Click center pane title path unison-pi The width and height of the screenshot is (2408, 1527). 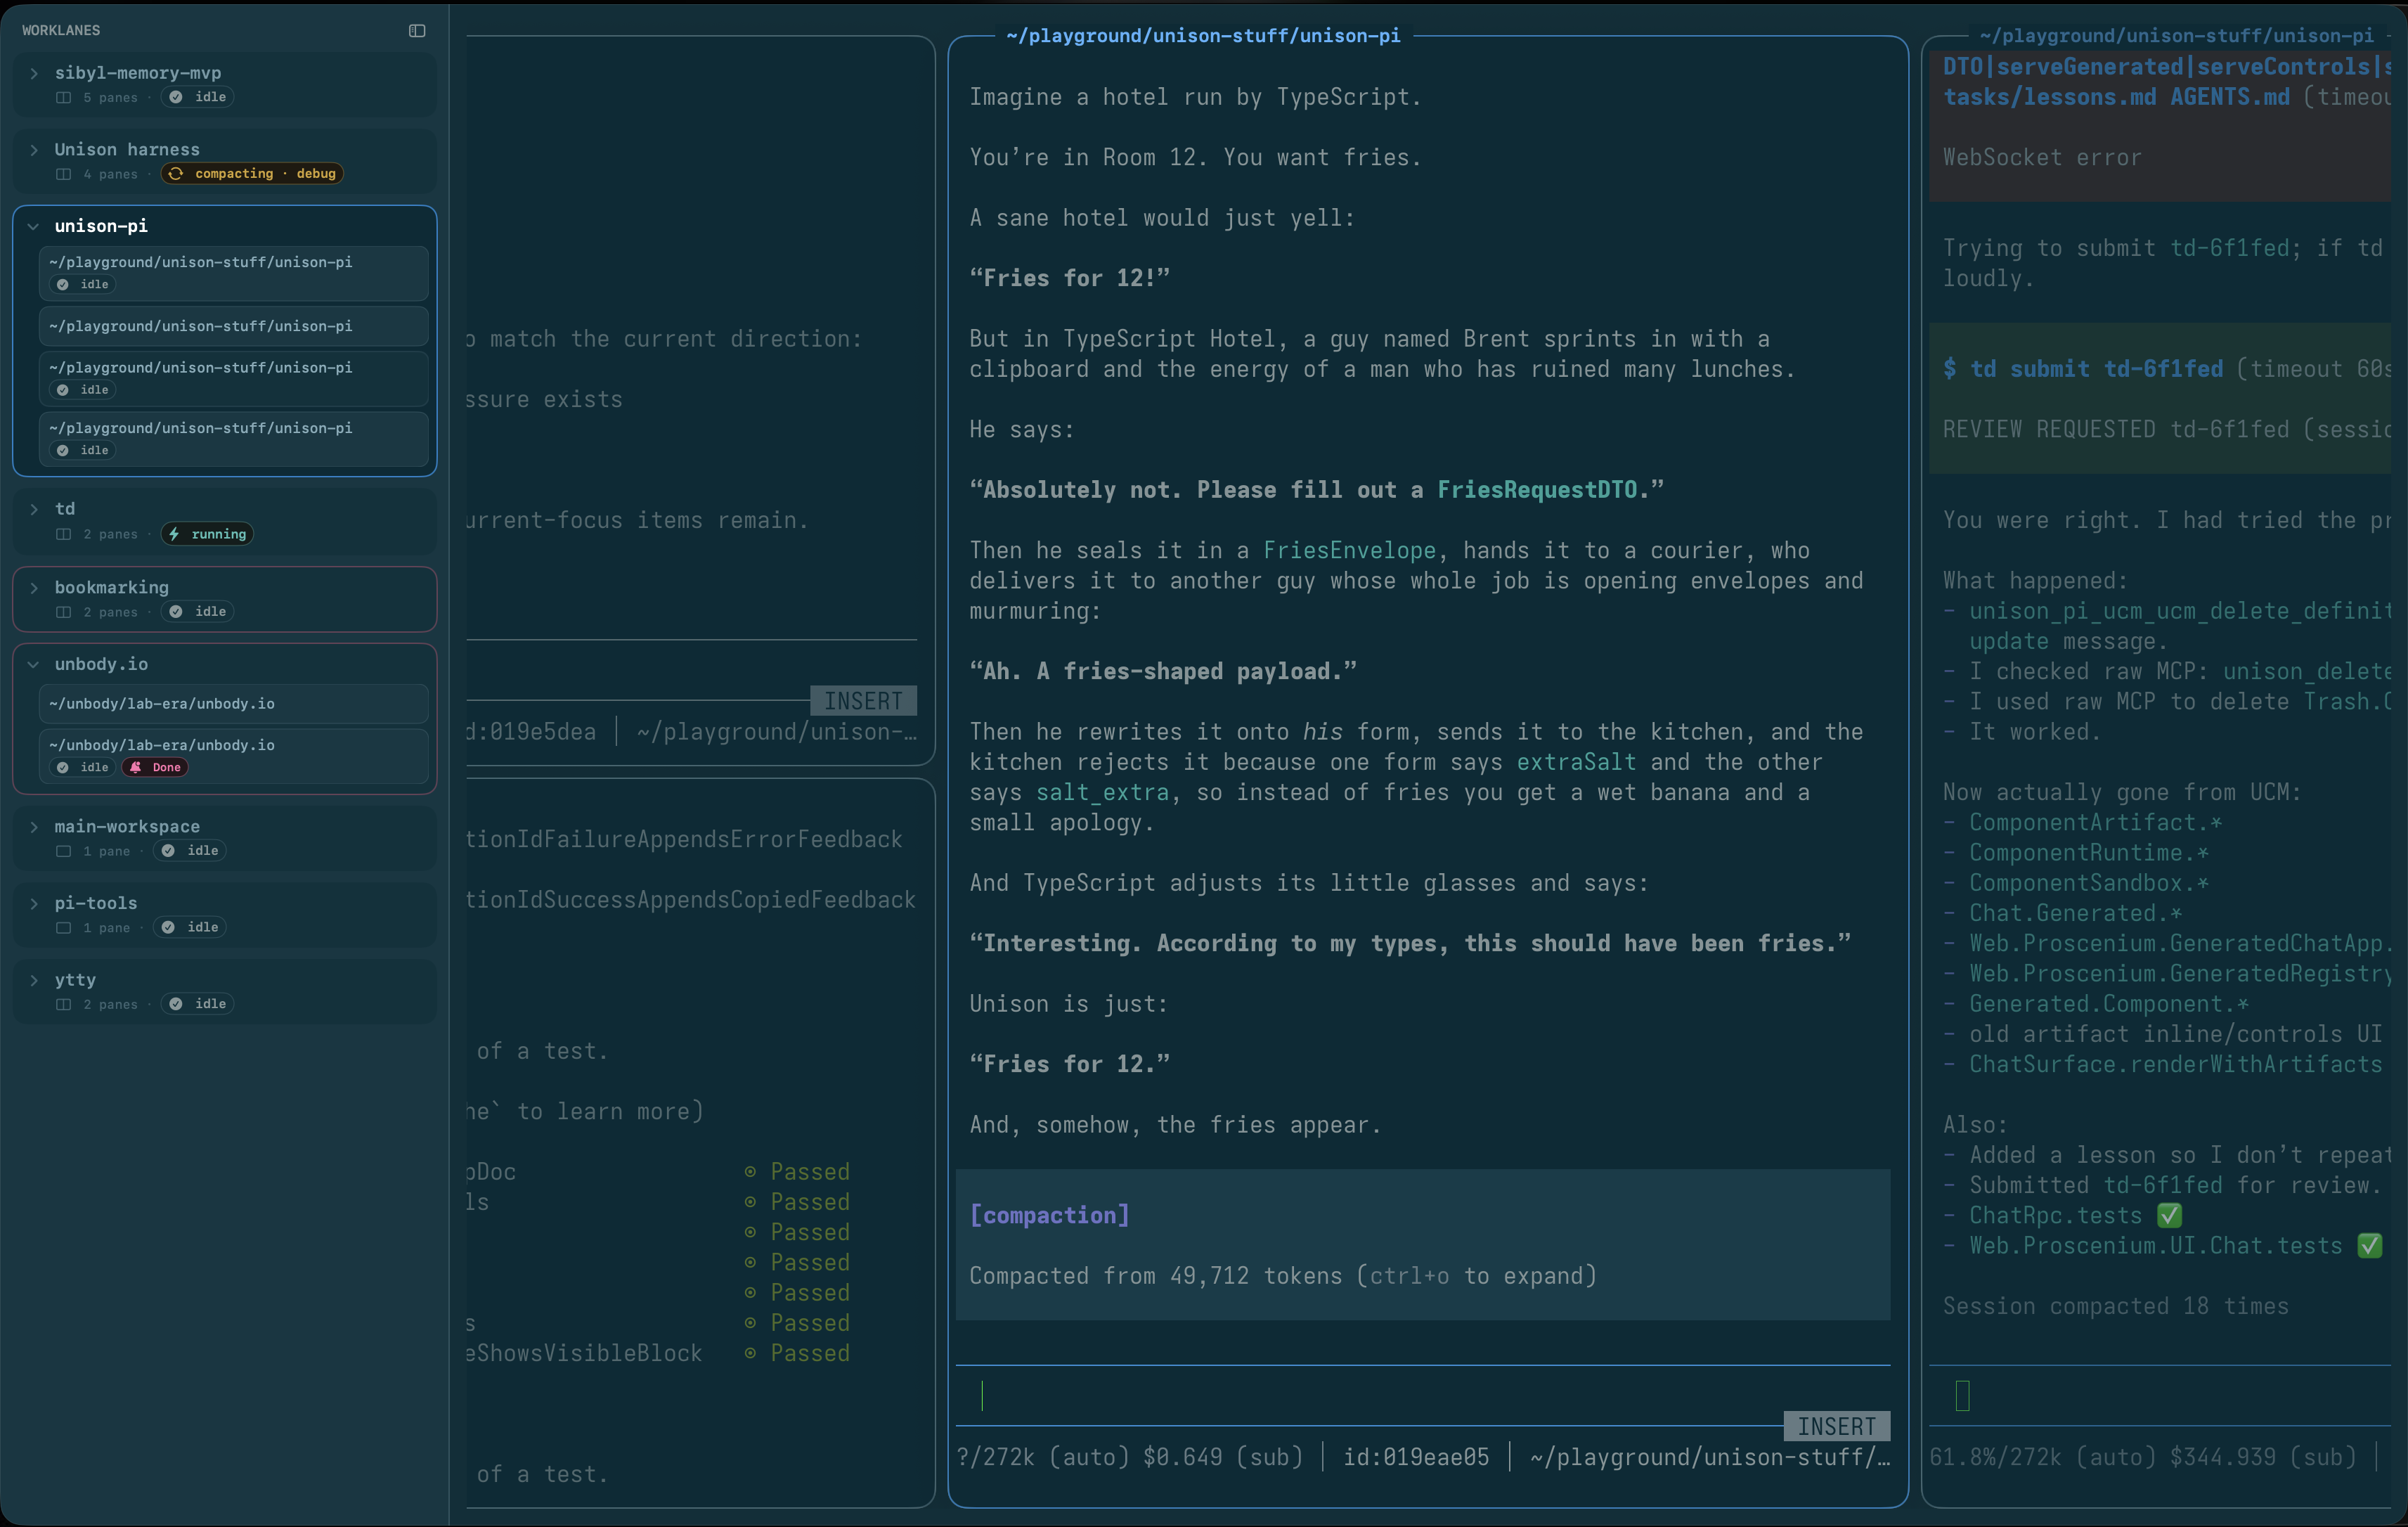tap(1203, 36)
